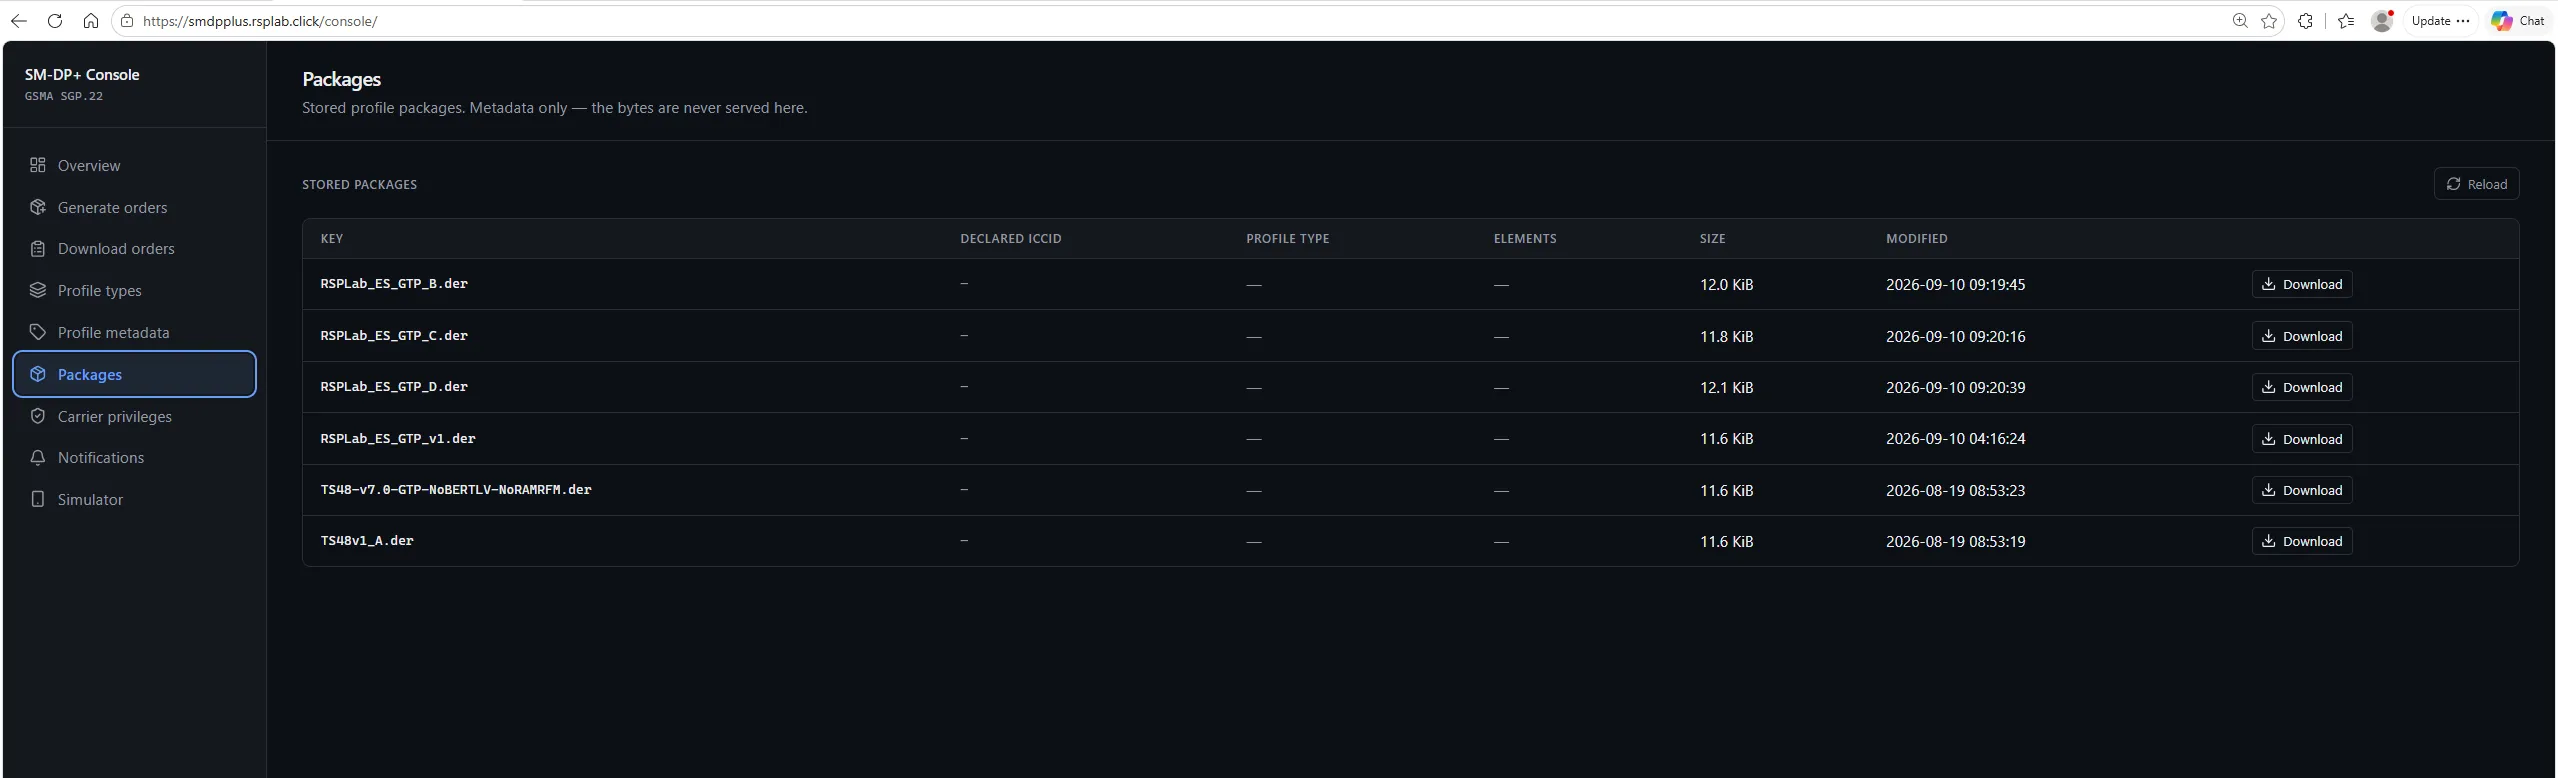
Task: Select the TS48v1_A.der key text
Action: click(367, 541)
